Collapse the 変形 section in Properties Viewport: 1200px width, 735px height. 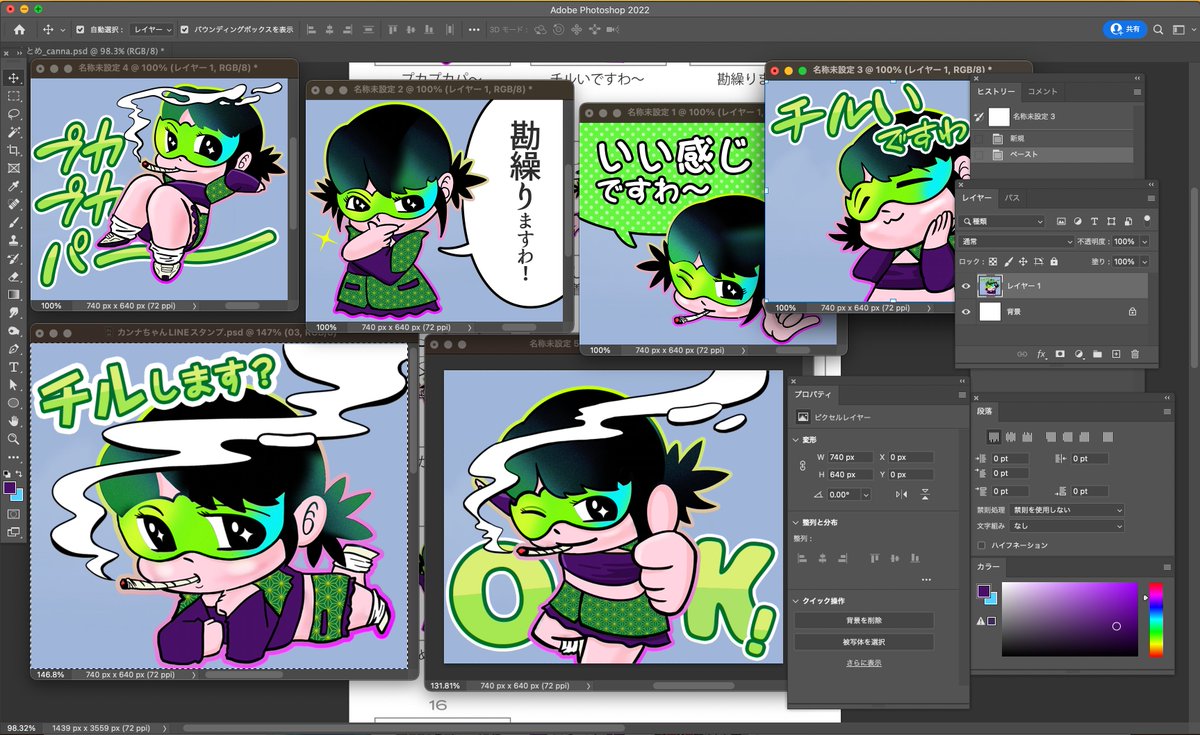click(796, 440)
